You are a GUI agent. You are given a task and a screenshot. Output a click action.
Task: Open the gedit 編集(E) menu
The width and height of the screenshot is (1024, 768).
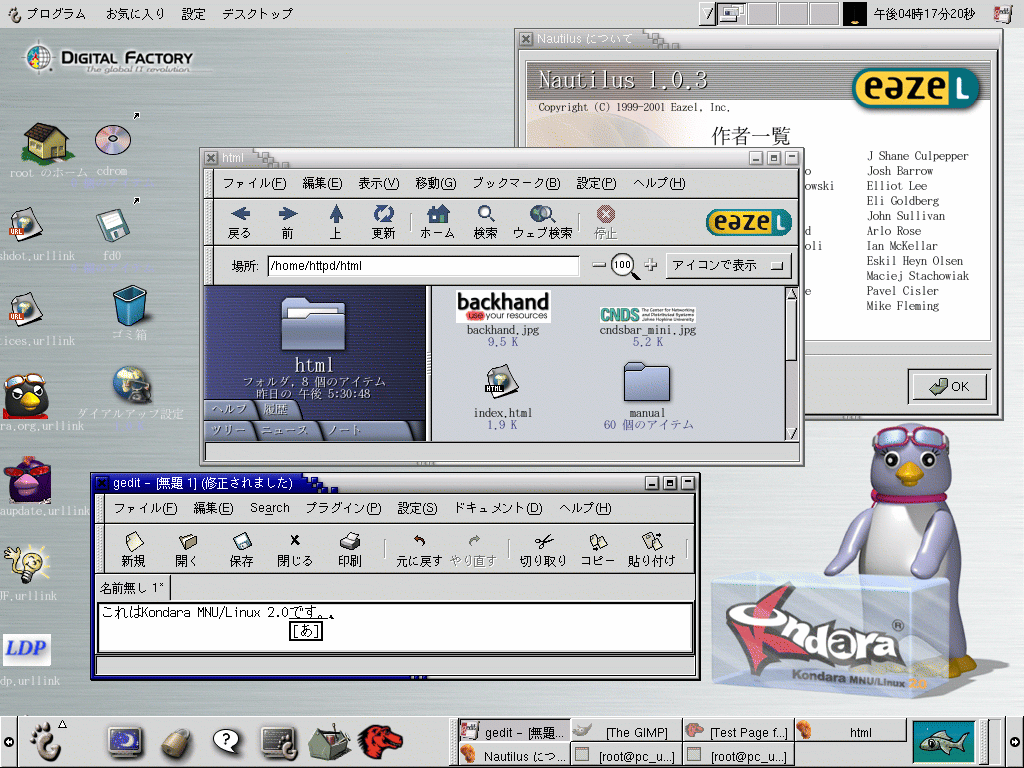[214, 507]
